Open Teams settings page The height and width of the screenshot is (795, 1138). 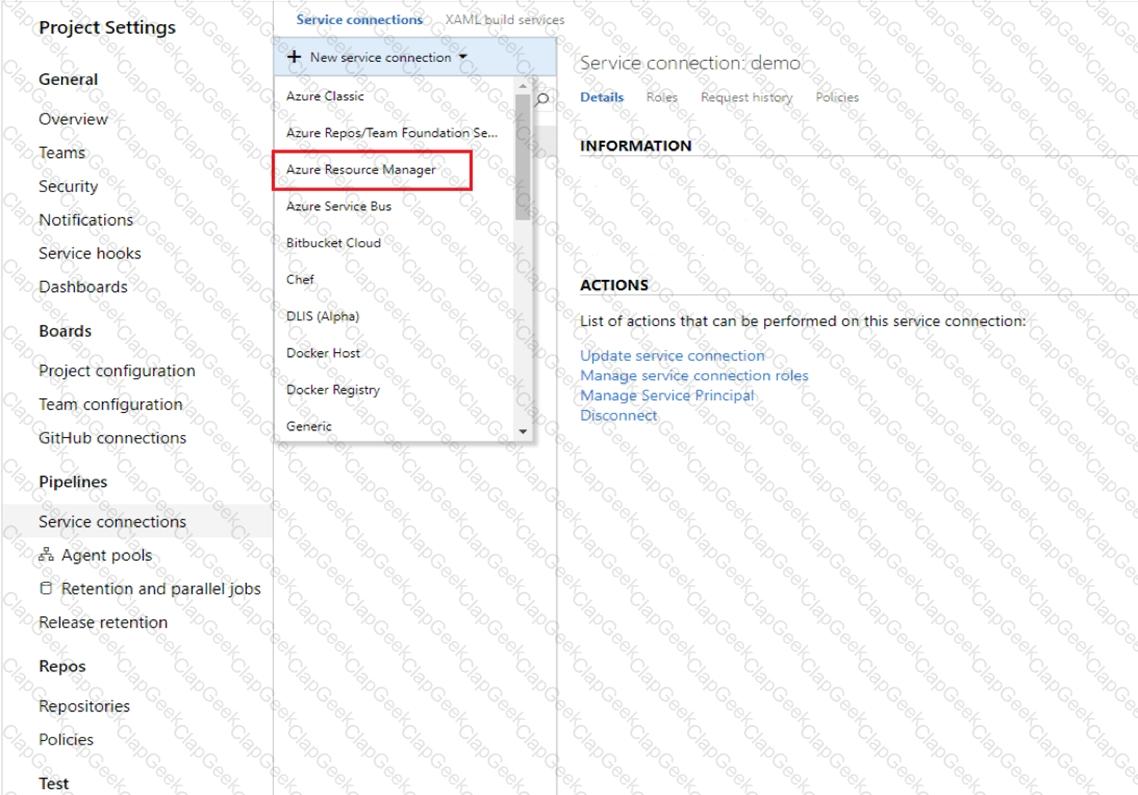pos(62,152)
